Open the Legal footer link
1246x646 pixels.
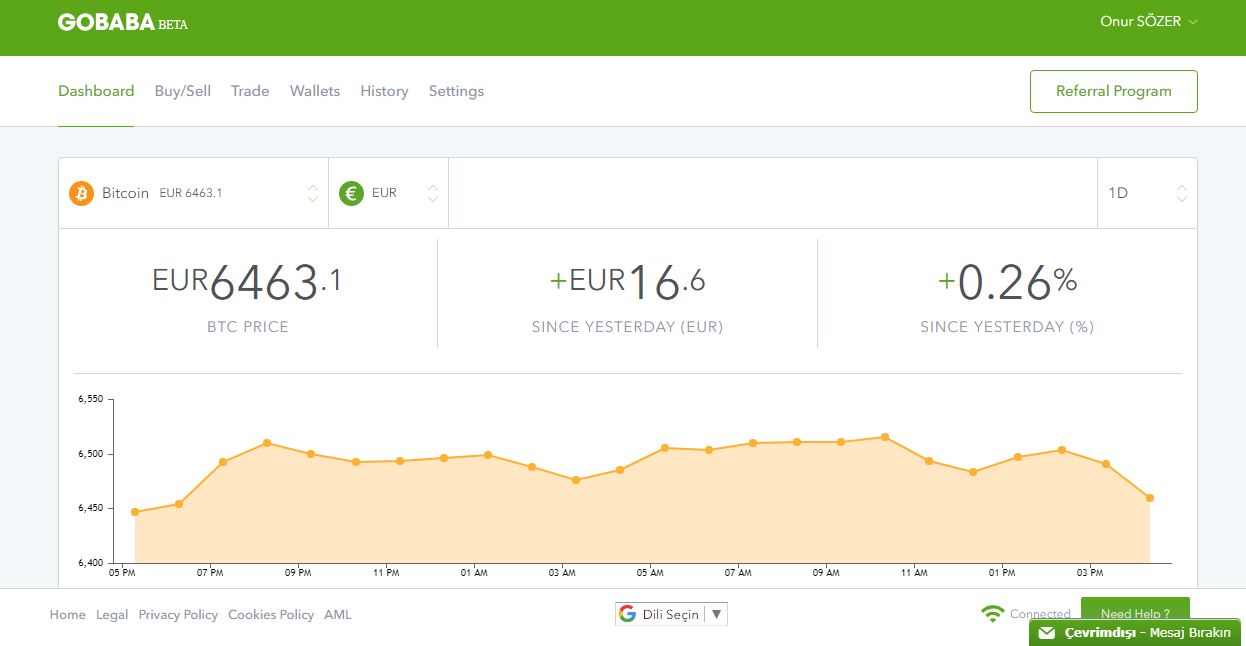click(112, 615)
